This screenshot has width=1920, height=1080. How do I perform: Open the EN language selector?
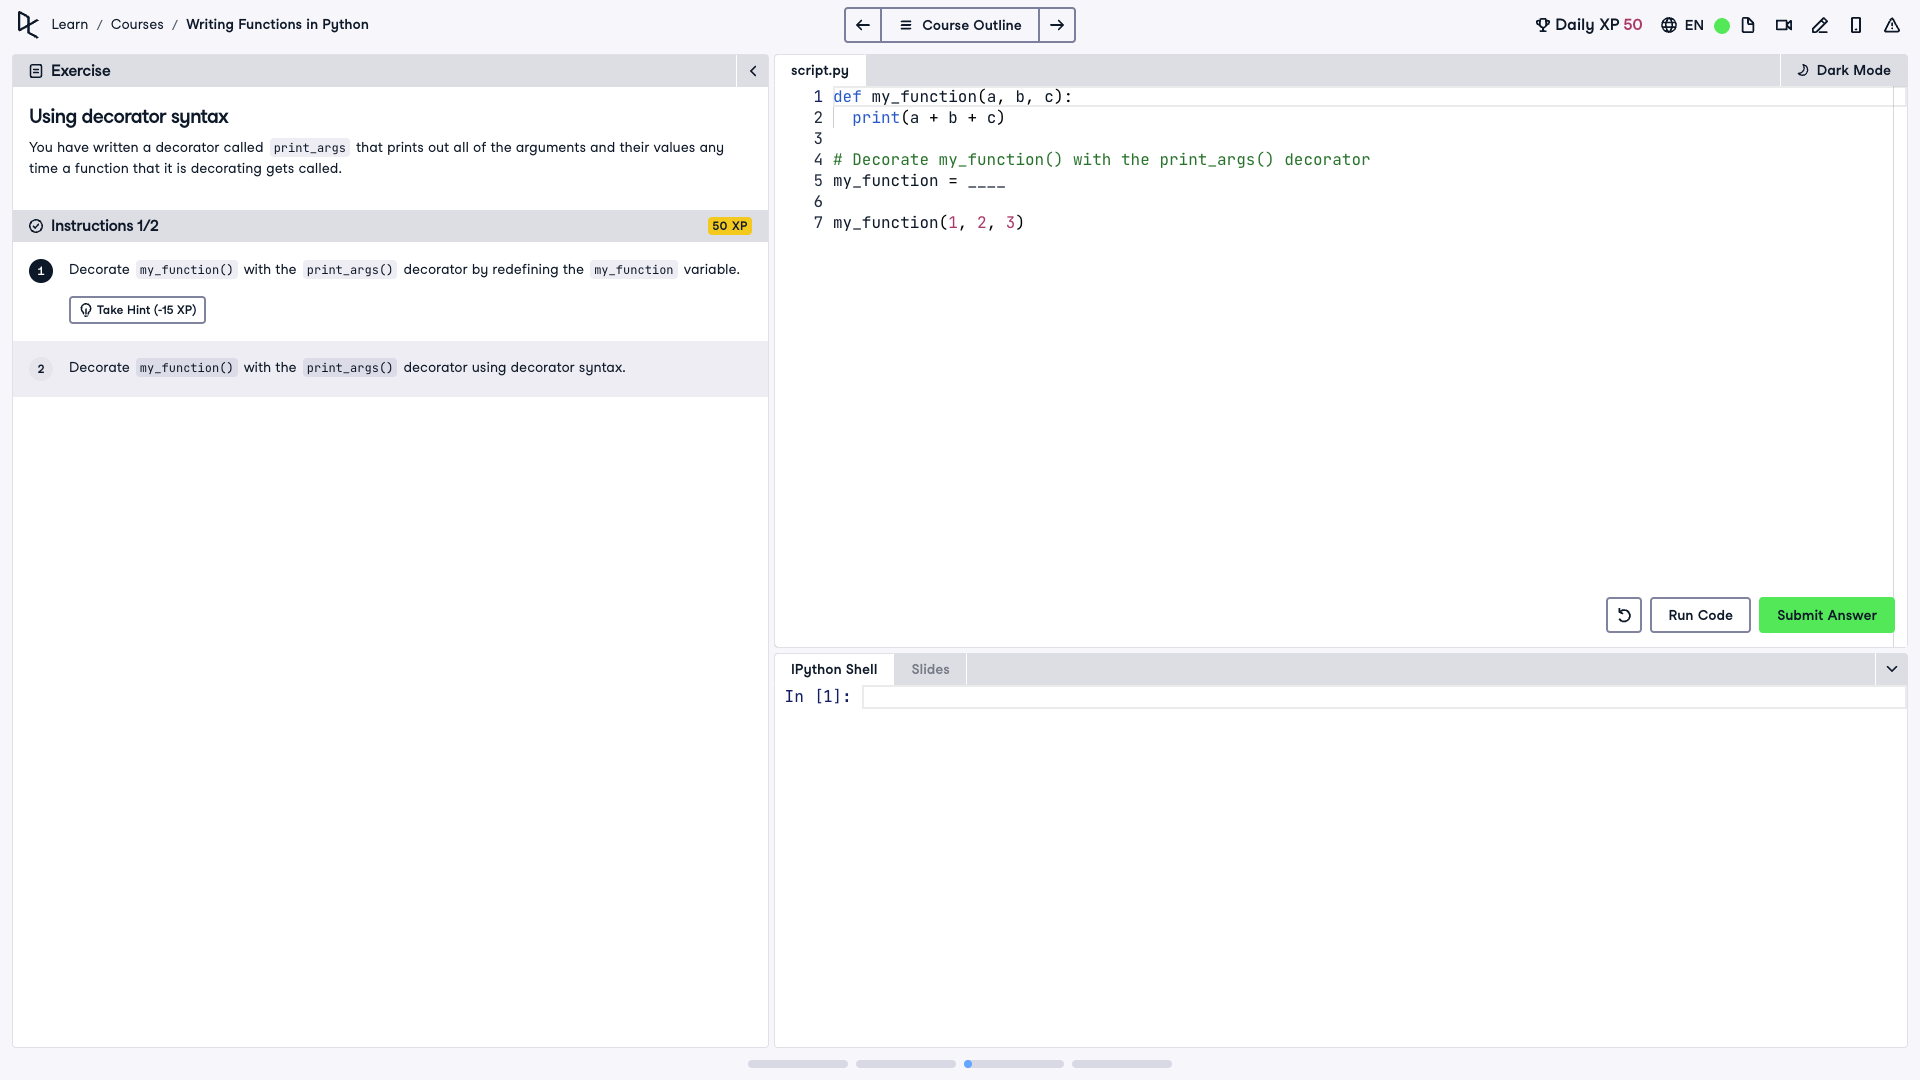click(x=1682, y=25)
